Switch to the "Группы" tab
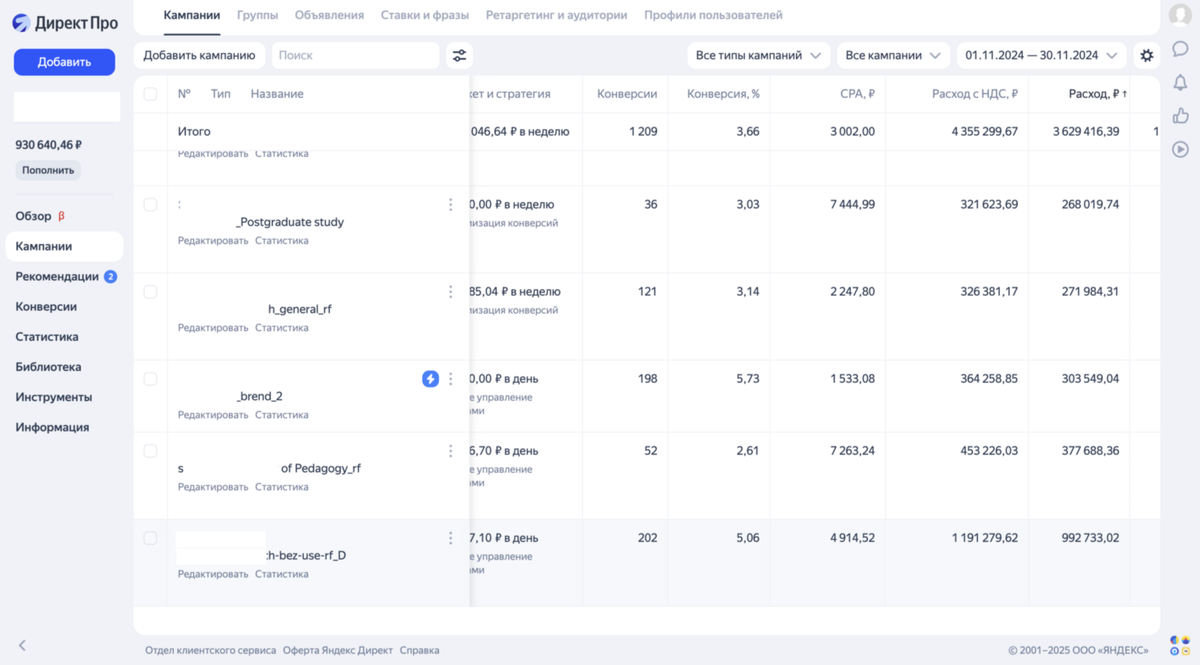The image size is (1200, 665). [258, 15]
